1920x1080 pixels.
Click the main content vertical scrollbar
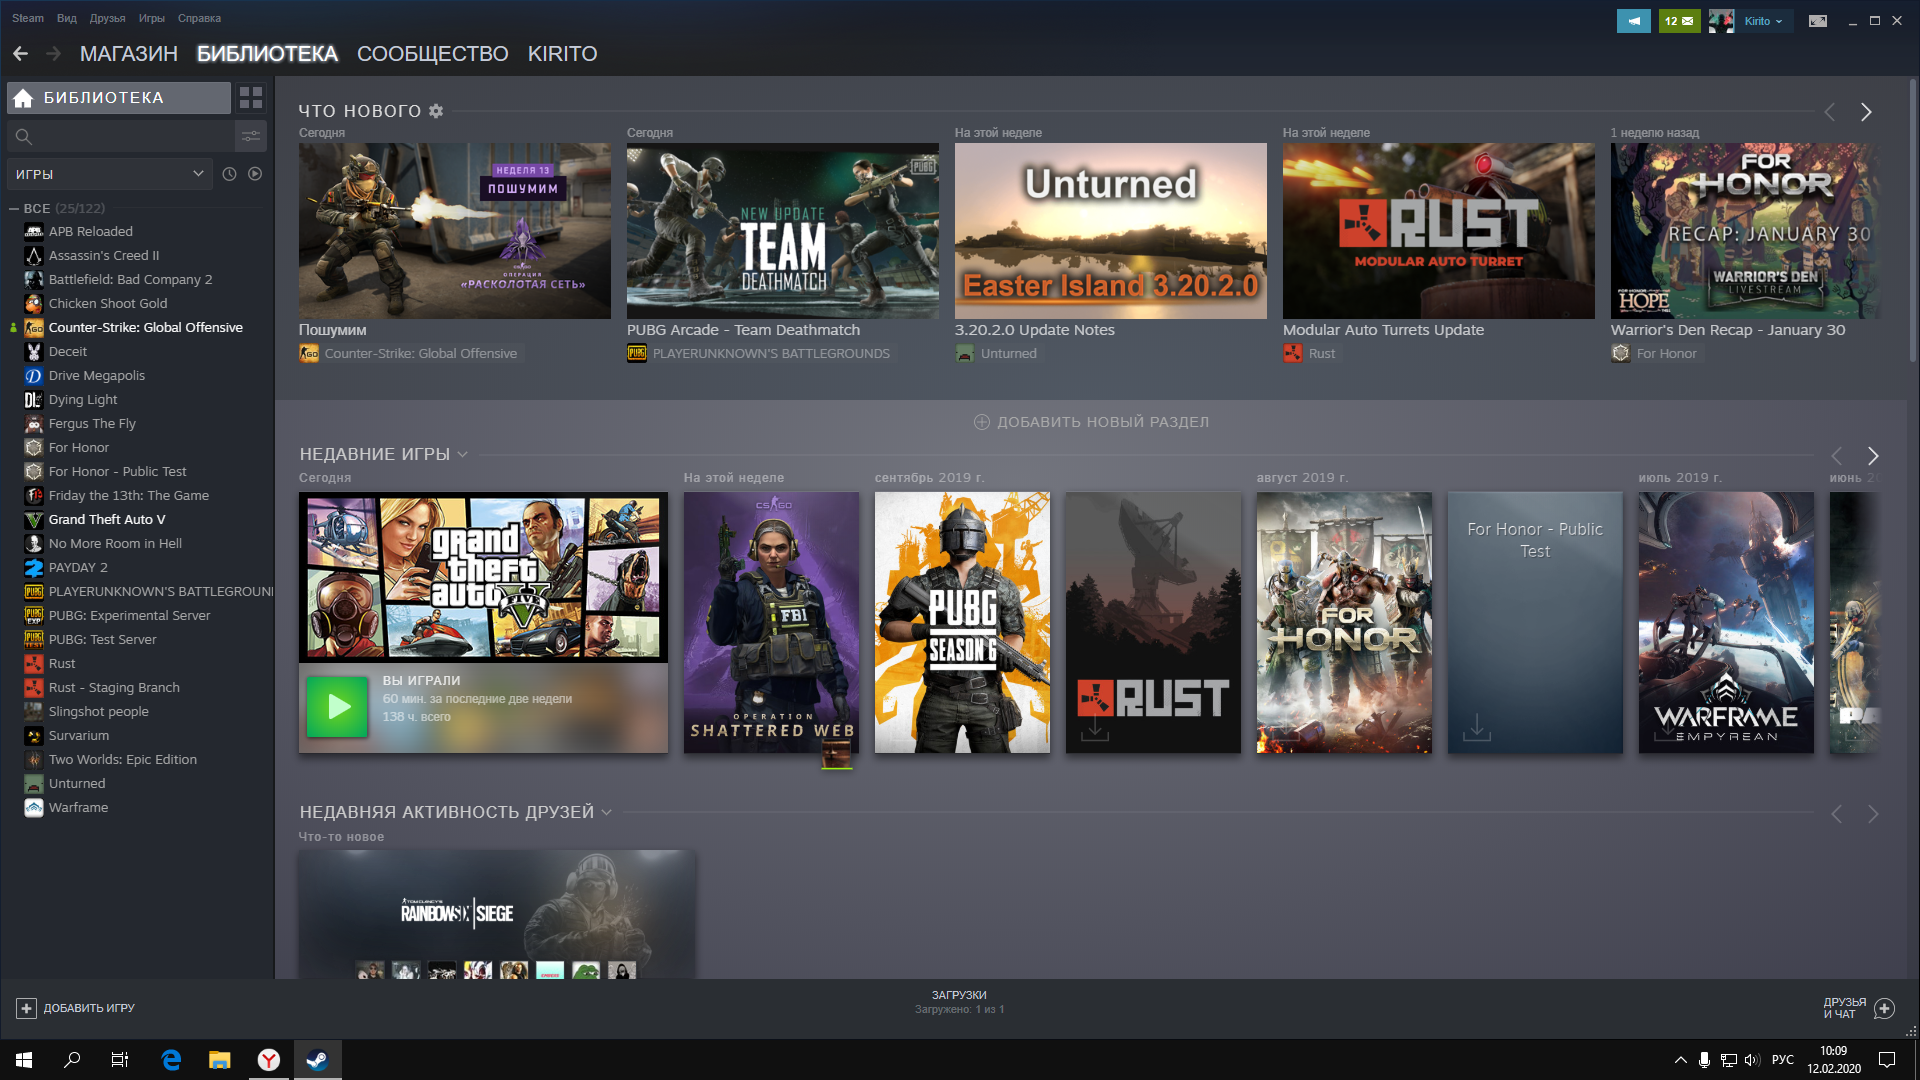[x=1913, y=220]
